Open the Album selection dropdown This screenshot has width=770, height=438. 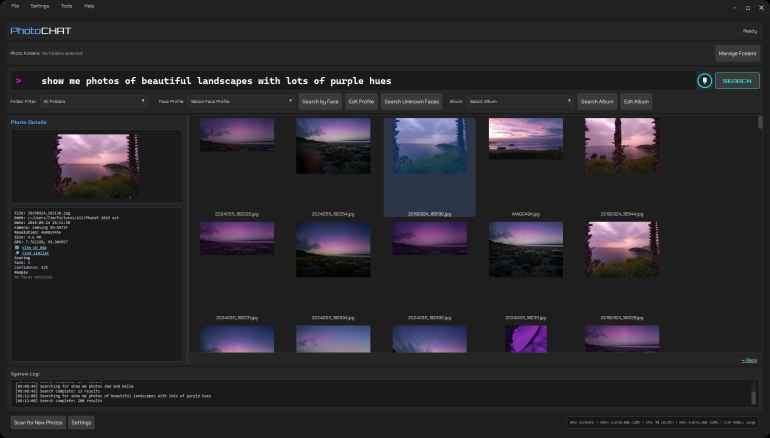click(519, 101)
